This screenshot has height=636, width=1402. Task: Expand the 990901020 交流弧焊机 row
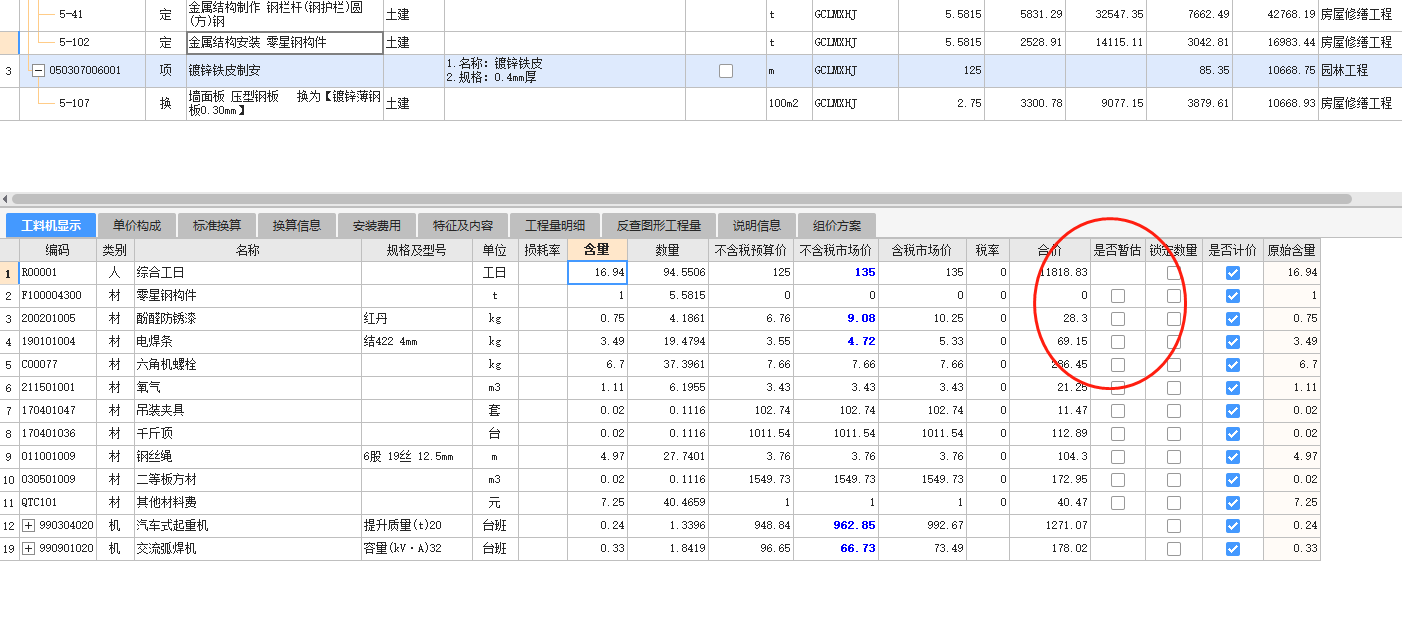coord(28,548)
